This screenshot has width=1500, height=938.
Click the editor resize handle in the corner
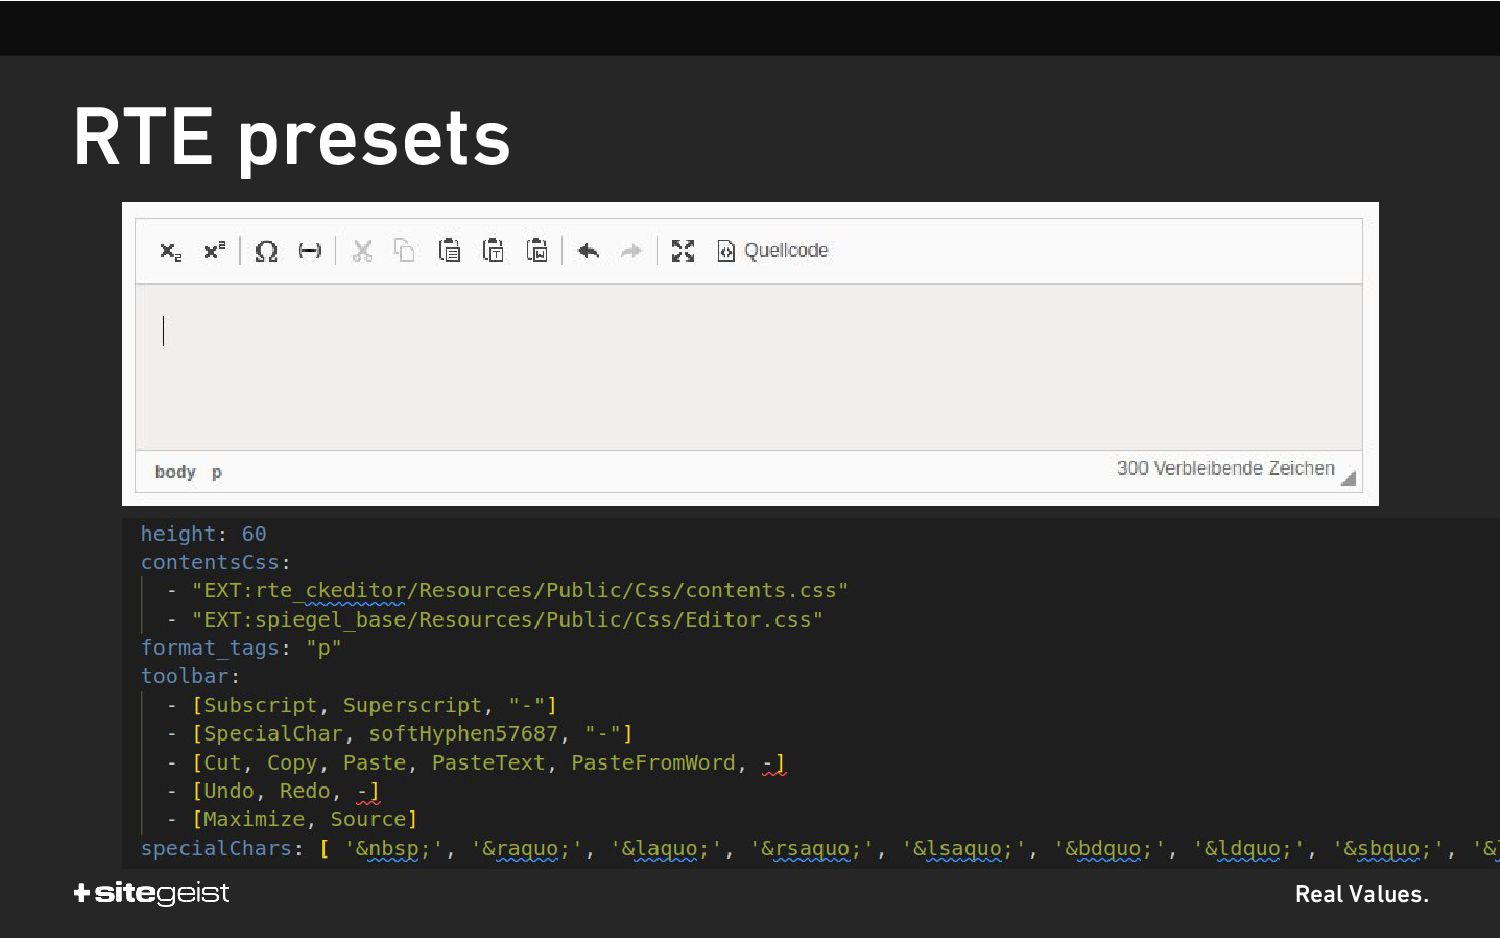click(x=1349, y=478)
